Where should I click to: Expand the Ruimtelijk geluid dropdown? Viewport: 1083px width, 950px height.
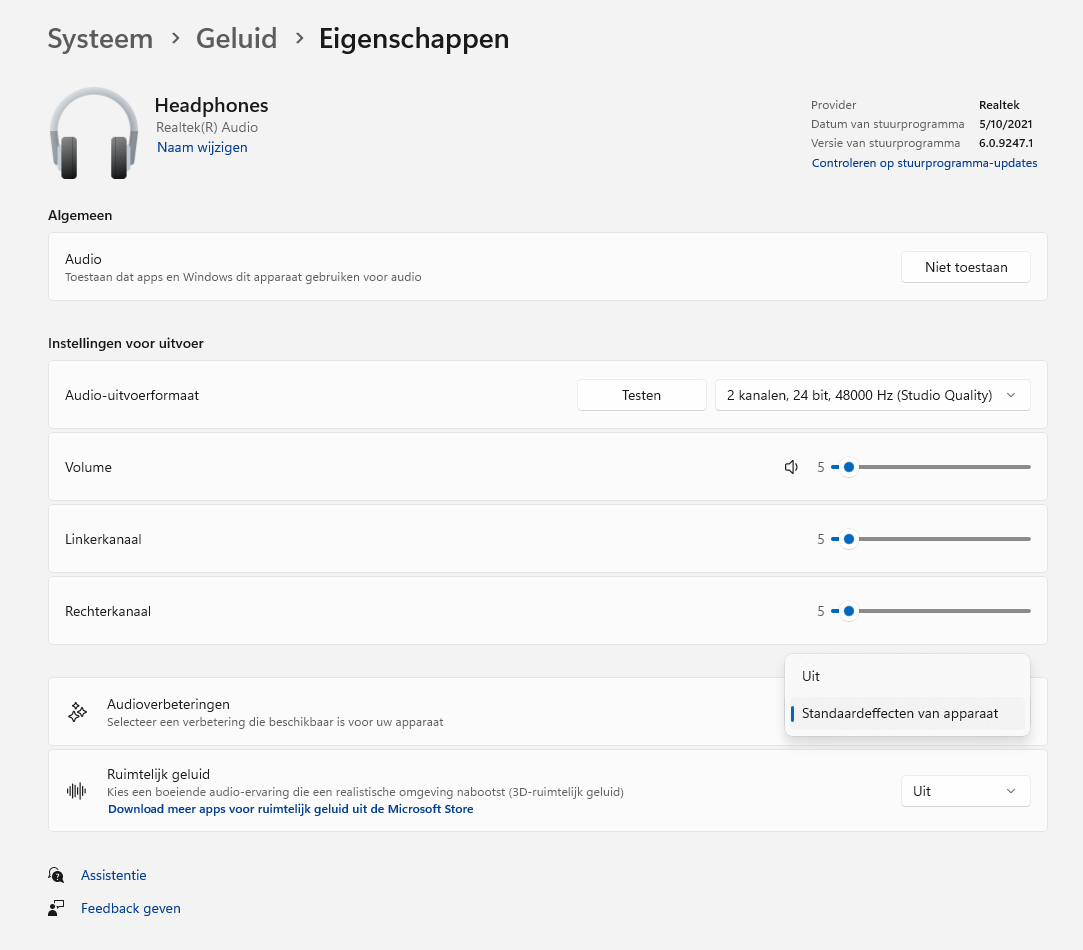pyautogui.click(x=965, y=791)
